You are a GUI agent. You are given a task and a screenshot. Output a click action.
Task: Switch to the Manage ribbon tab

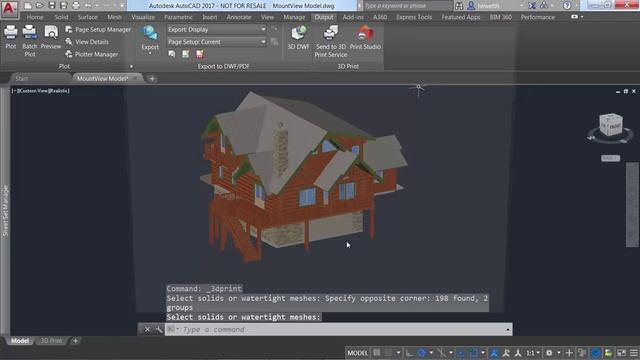coord(294,17)
